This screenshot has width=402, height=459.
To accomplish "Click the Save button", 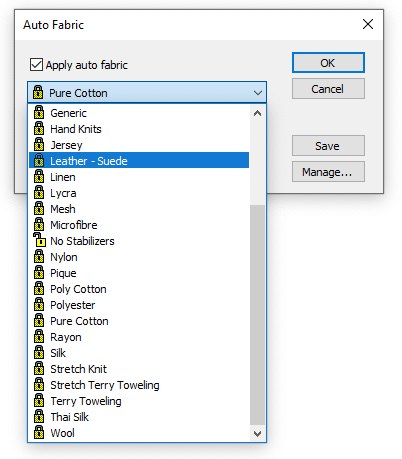I will click(x=328, y=146).
